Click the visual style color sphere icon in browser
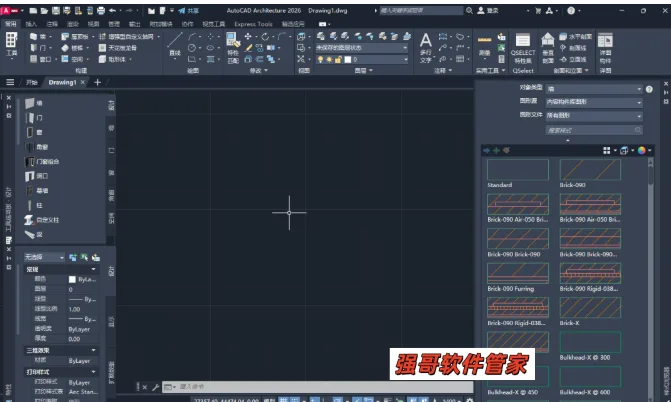Viewport: 671px width, 402px height. (641, 150)
